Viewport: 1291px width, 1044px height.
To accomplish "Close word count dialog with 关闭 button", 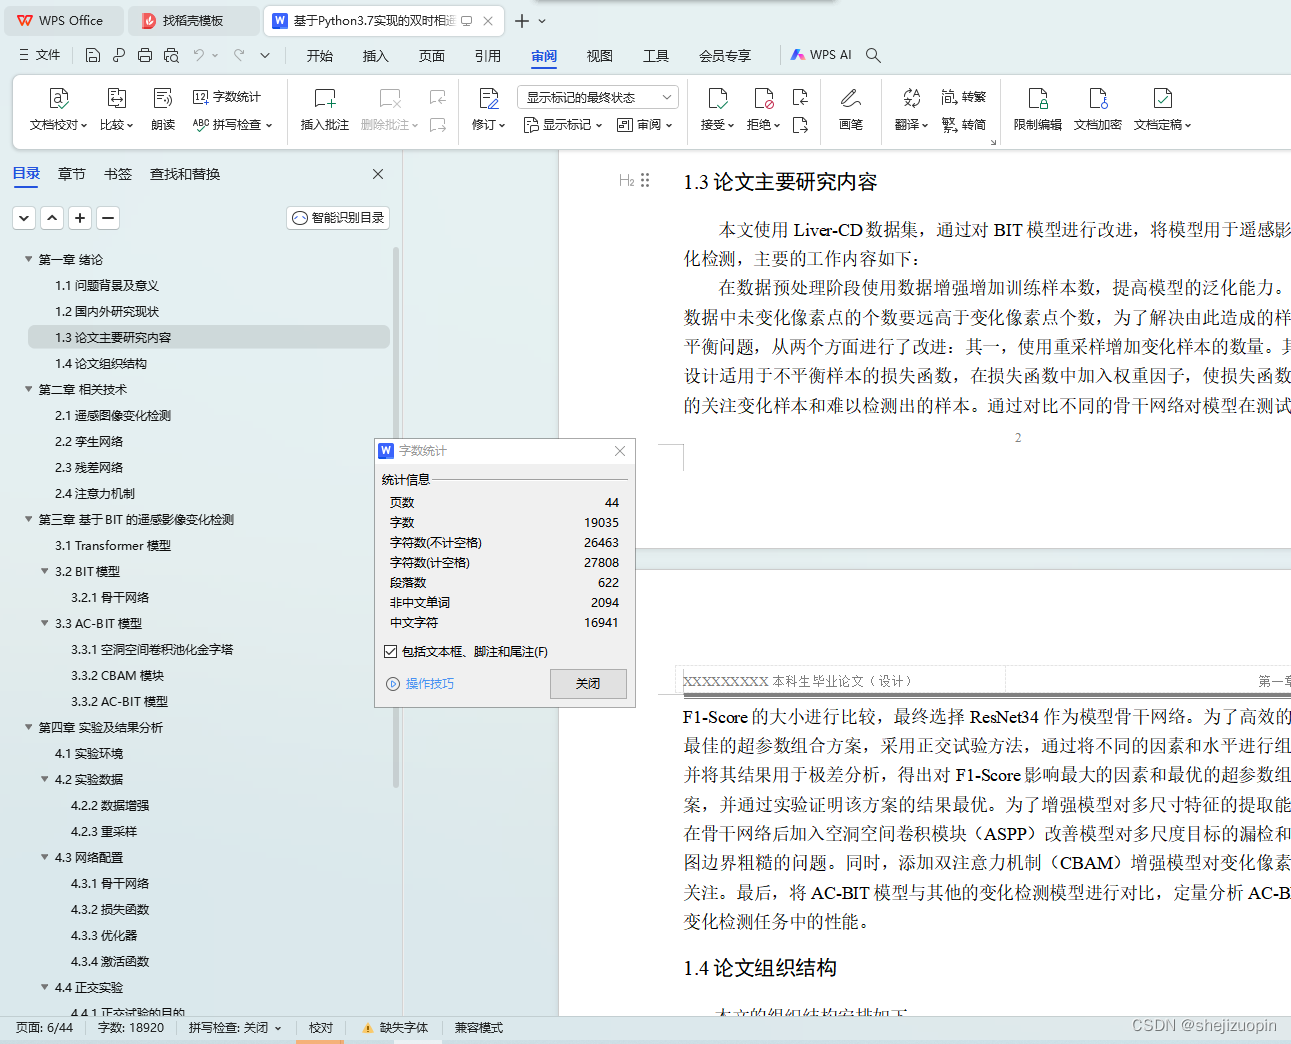I will [x=588, y=683].
